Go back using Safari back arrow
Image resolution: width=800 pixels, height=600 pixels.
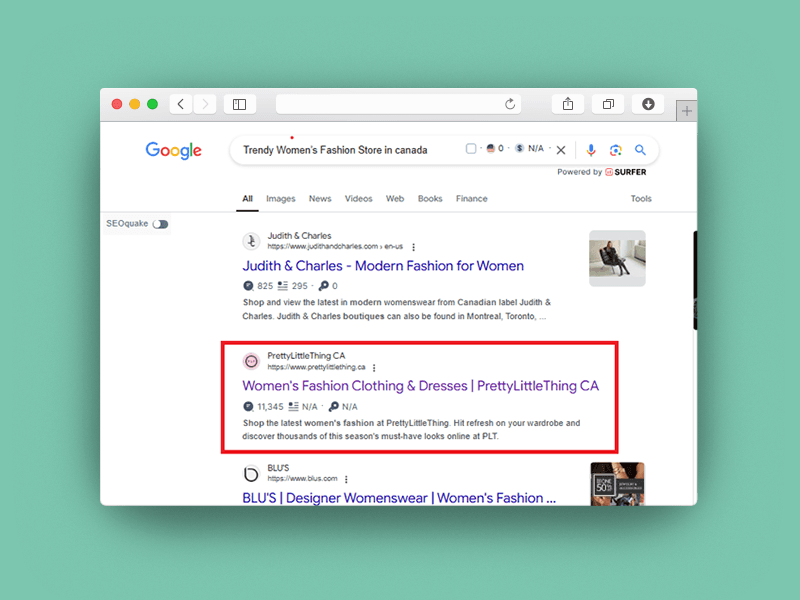coord(181,104)
